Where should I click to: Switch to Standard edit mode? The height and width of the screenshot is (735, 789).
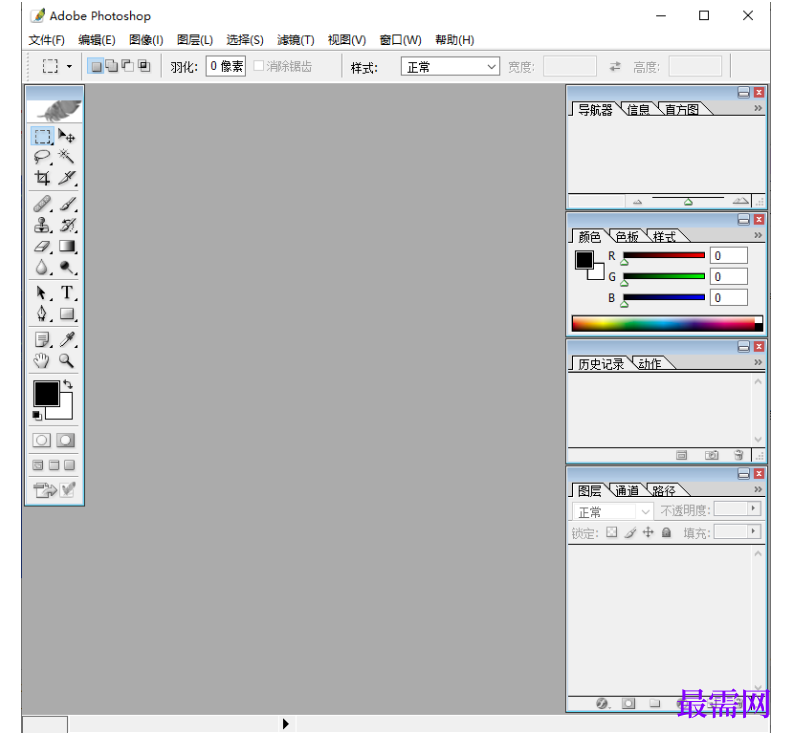pos(42,440)
